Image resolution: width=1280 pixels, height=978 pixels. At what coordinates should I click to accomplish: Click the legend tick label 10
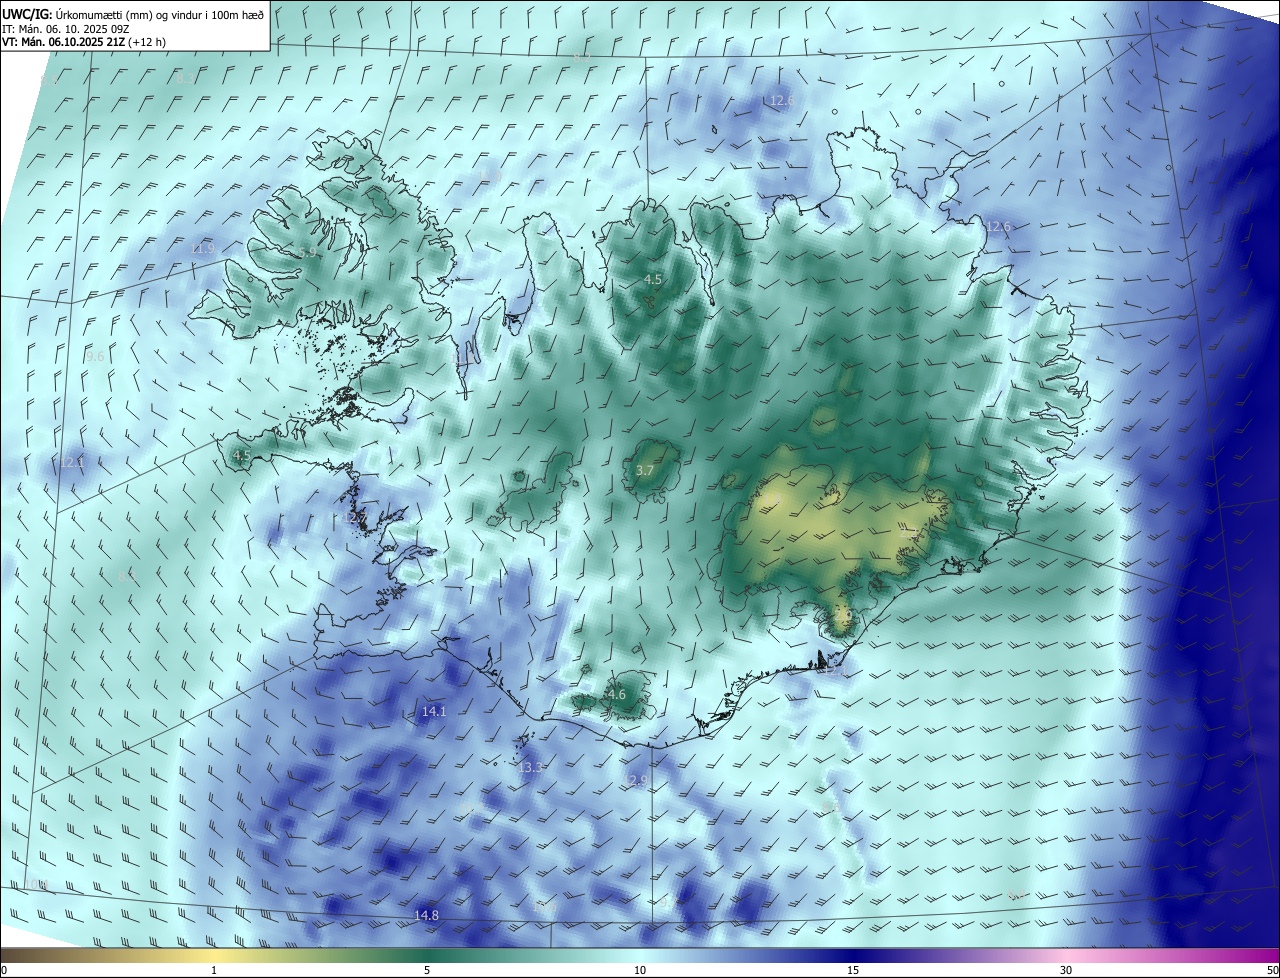point(640,970)
